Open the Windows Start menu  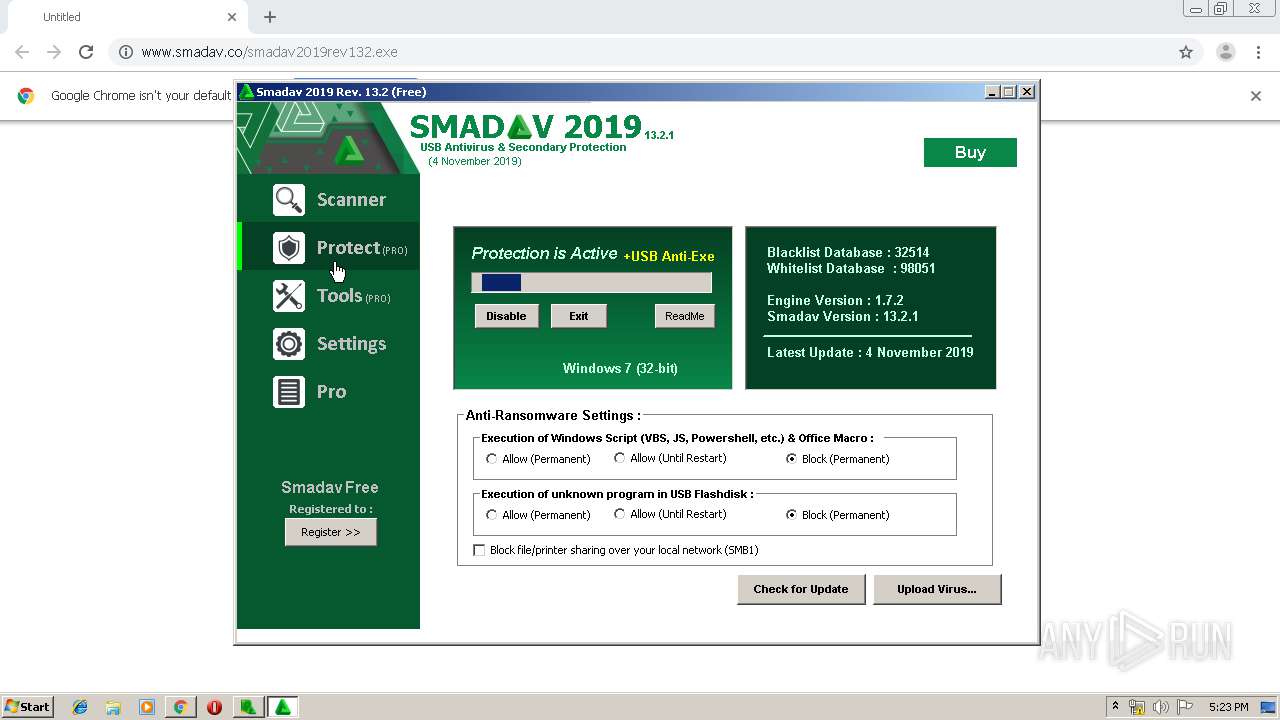28,707
